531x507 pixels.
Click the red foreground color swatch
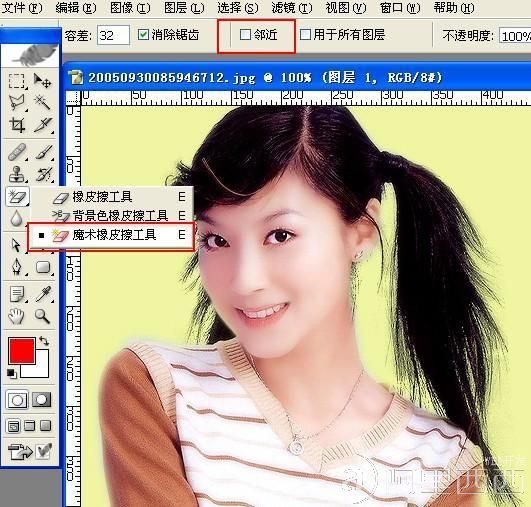[22, 351]
